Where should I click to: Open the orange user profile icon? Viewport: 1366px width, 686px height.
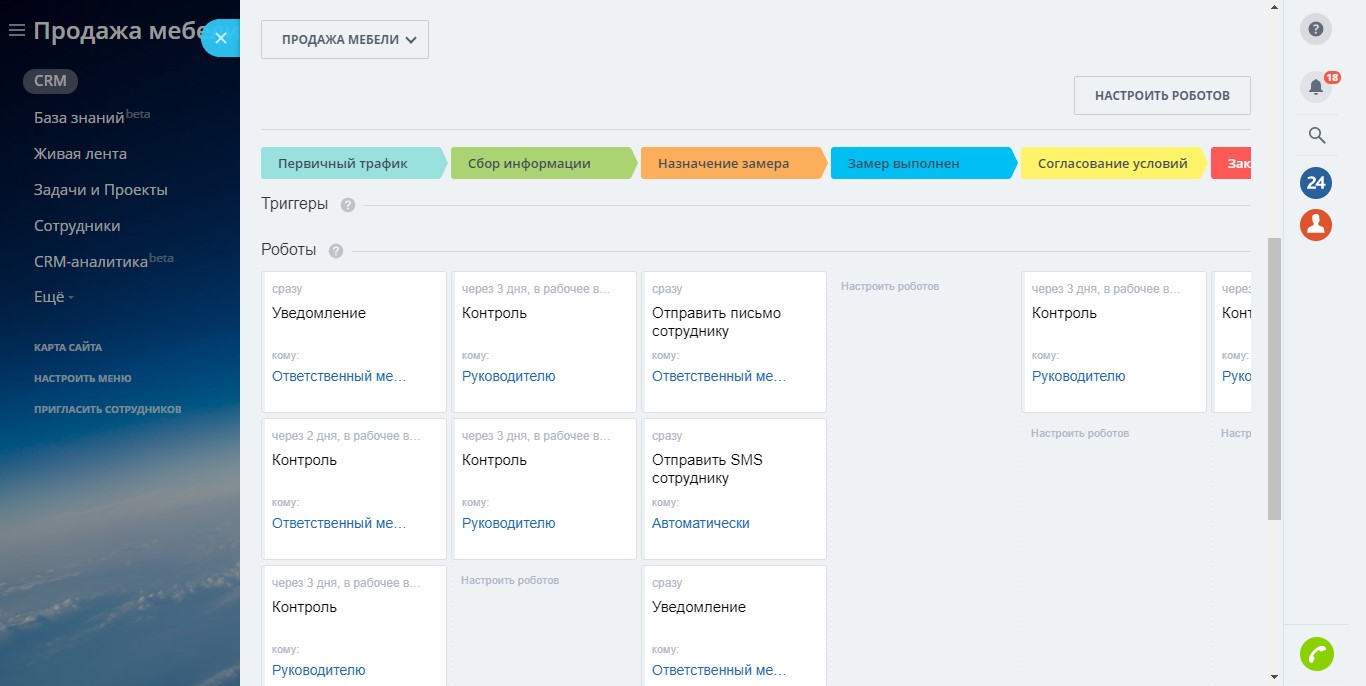click(1316, 224)
